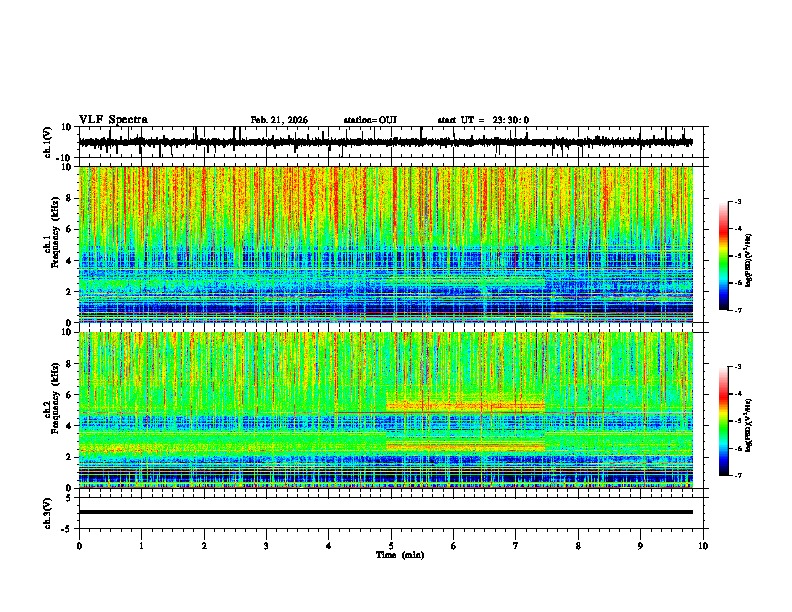Click the time axis tick label "5"

pos(391,546)
